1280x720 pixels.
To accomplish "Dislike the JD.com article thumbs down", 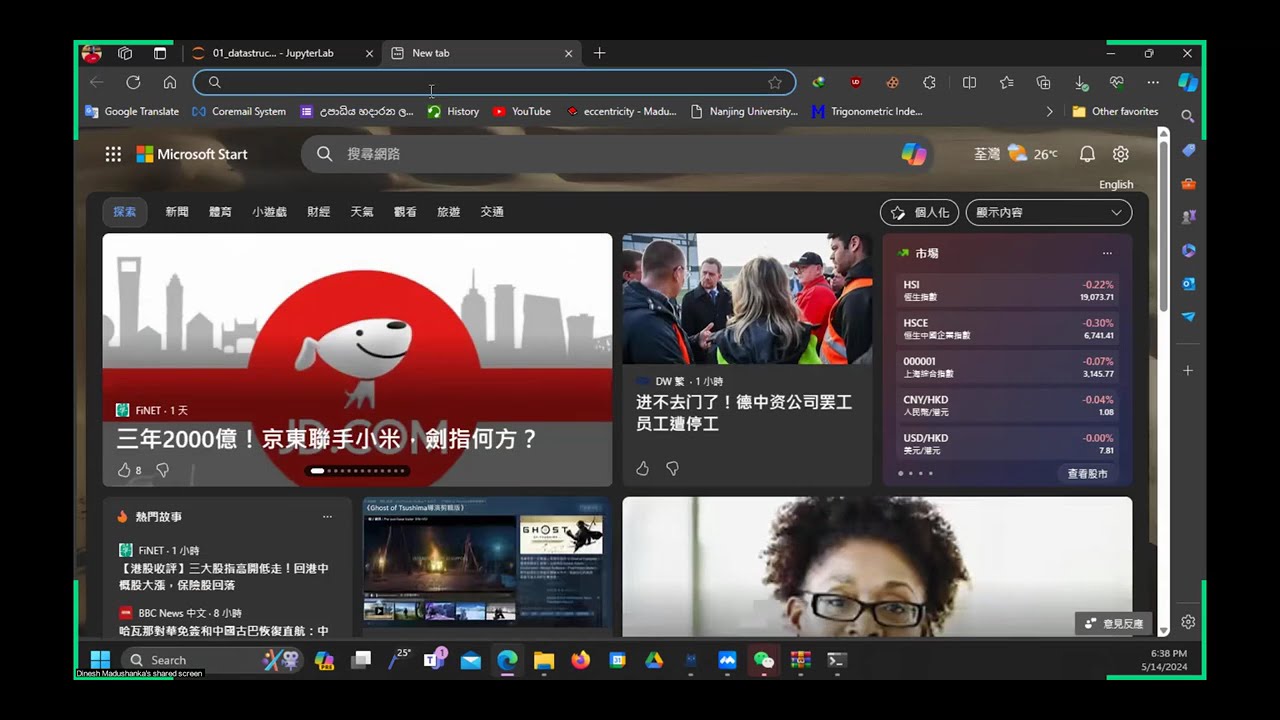I will [x=162, y=469].
